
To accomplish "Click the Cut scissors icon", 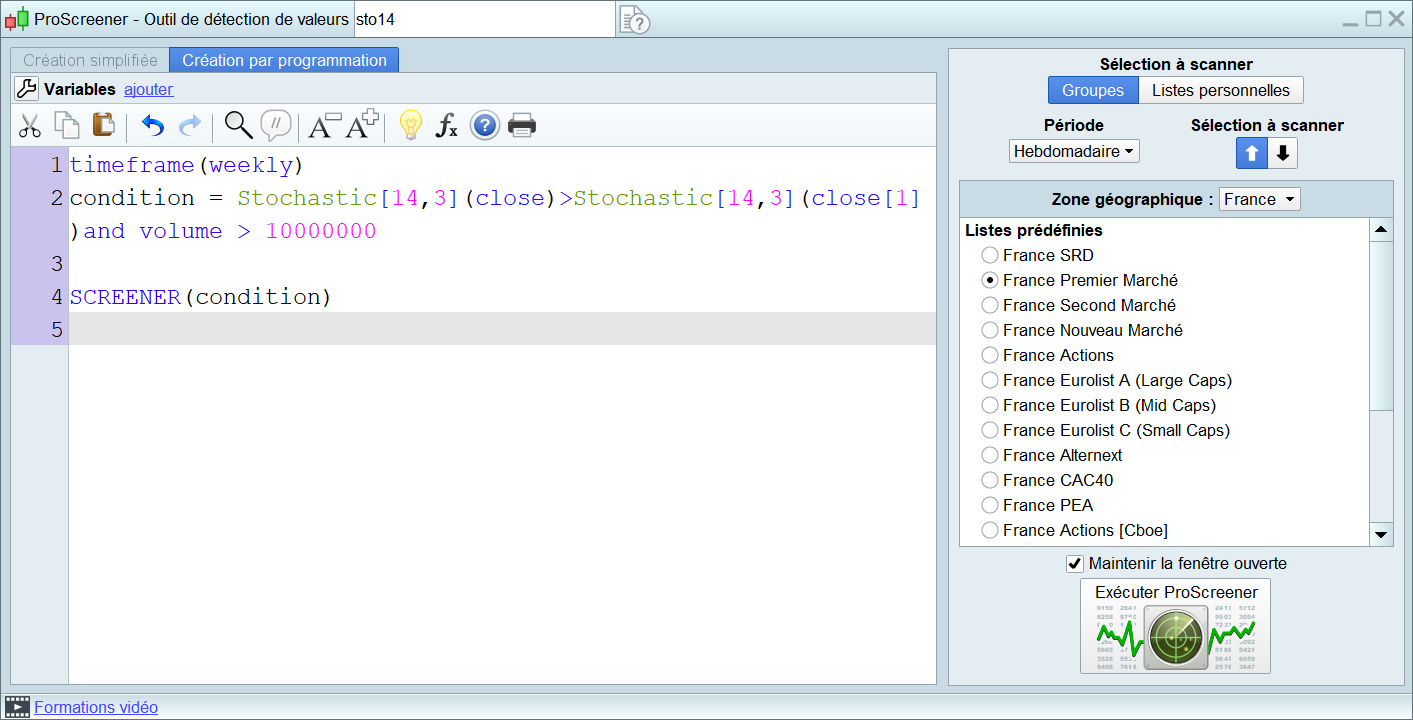I will [x=30, y=126].
